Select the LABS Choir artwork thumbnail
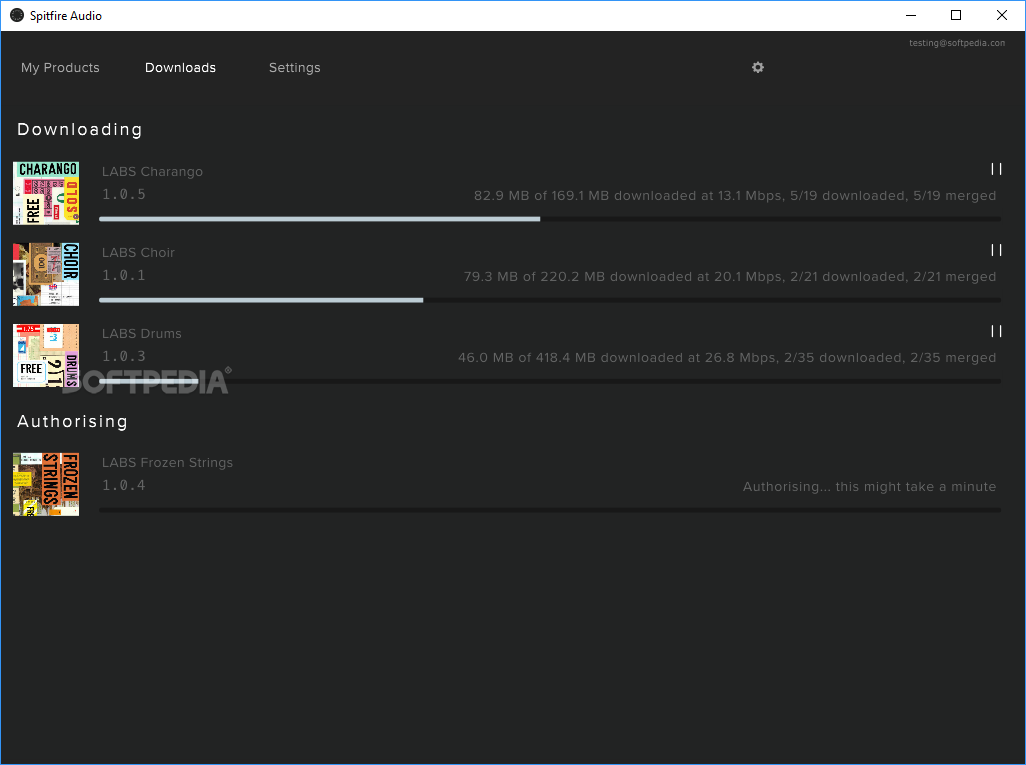The image size is (1026, 765). tap(46, 274)
